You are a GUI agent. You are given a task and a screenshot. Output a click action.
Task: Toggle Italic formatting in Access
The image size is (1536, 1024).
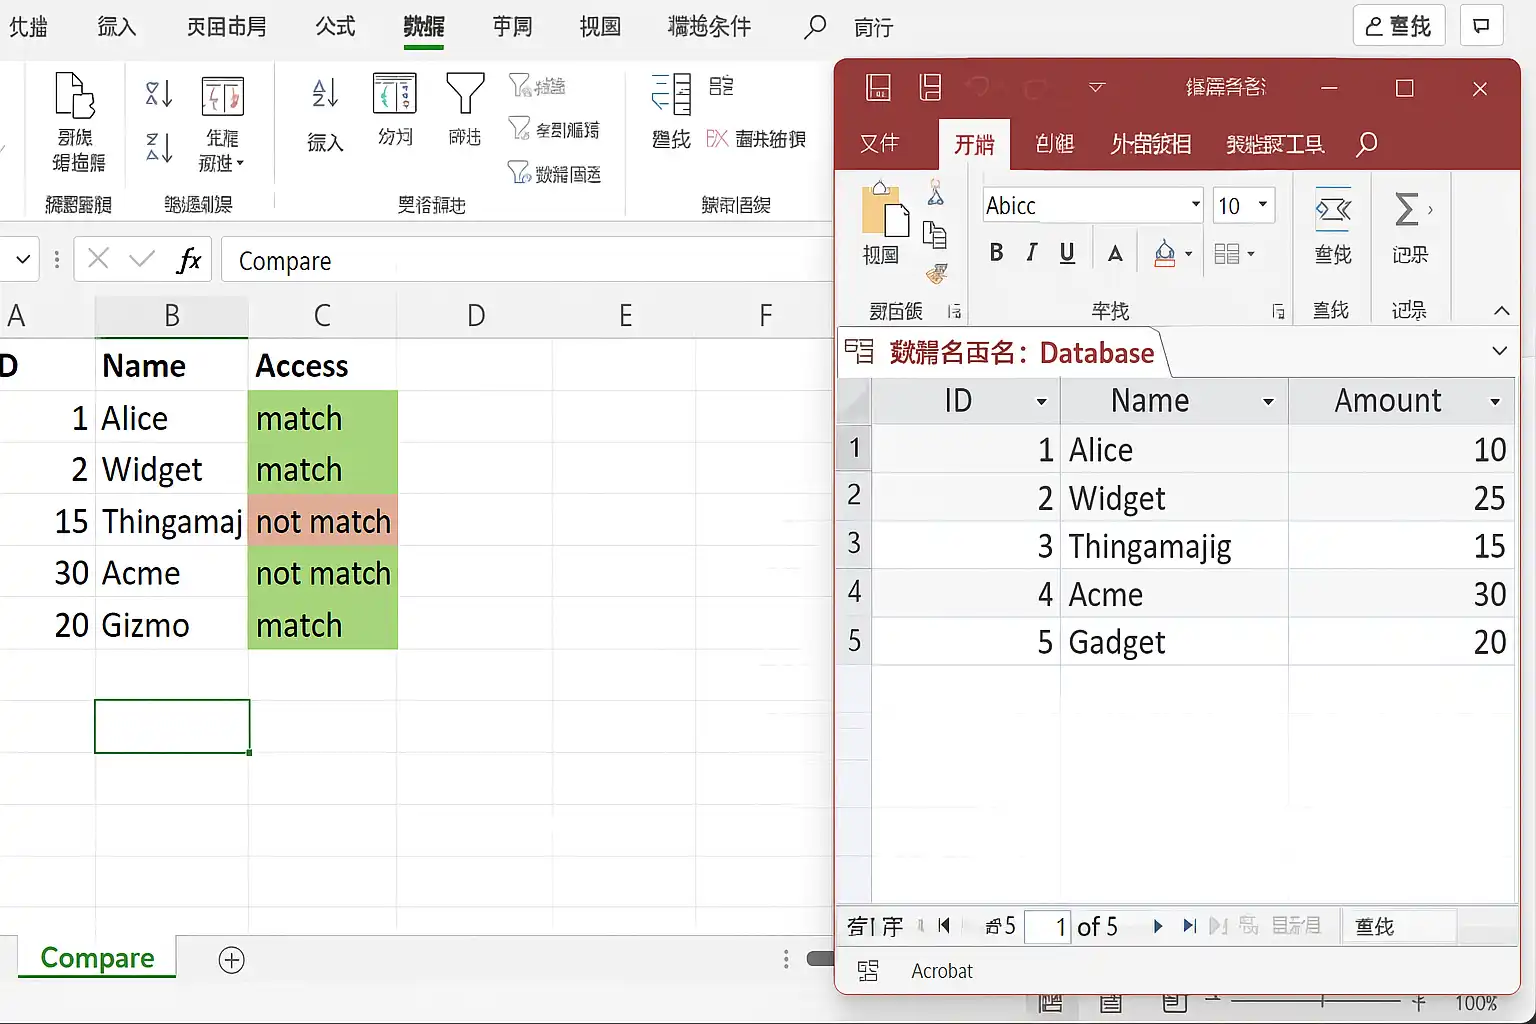(x=1031, y=253)
